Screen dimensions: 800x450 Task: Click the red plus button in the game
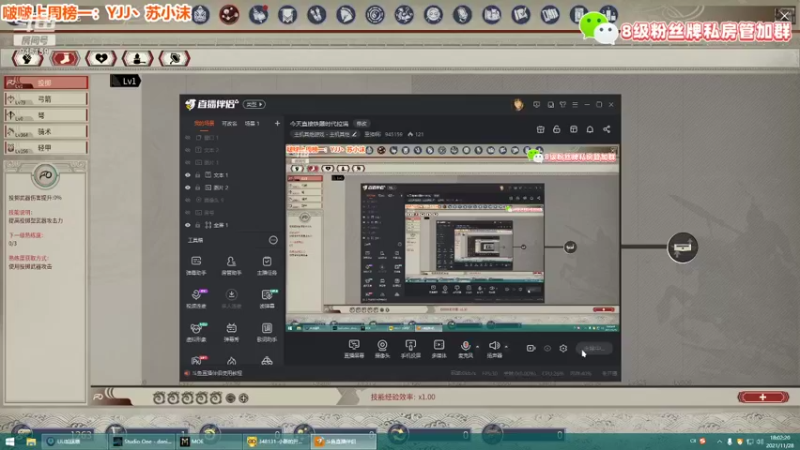coord(763,397)
